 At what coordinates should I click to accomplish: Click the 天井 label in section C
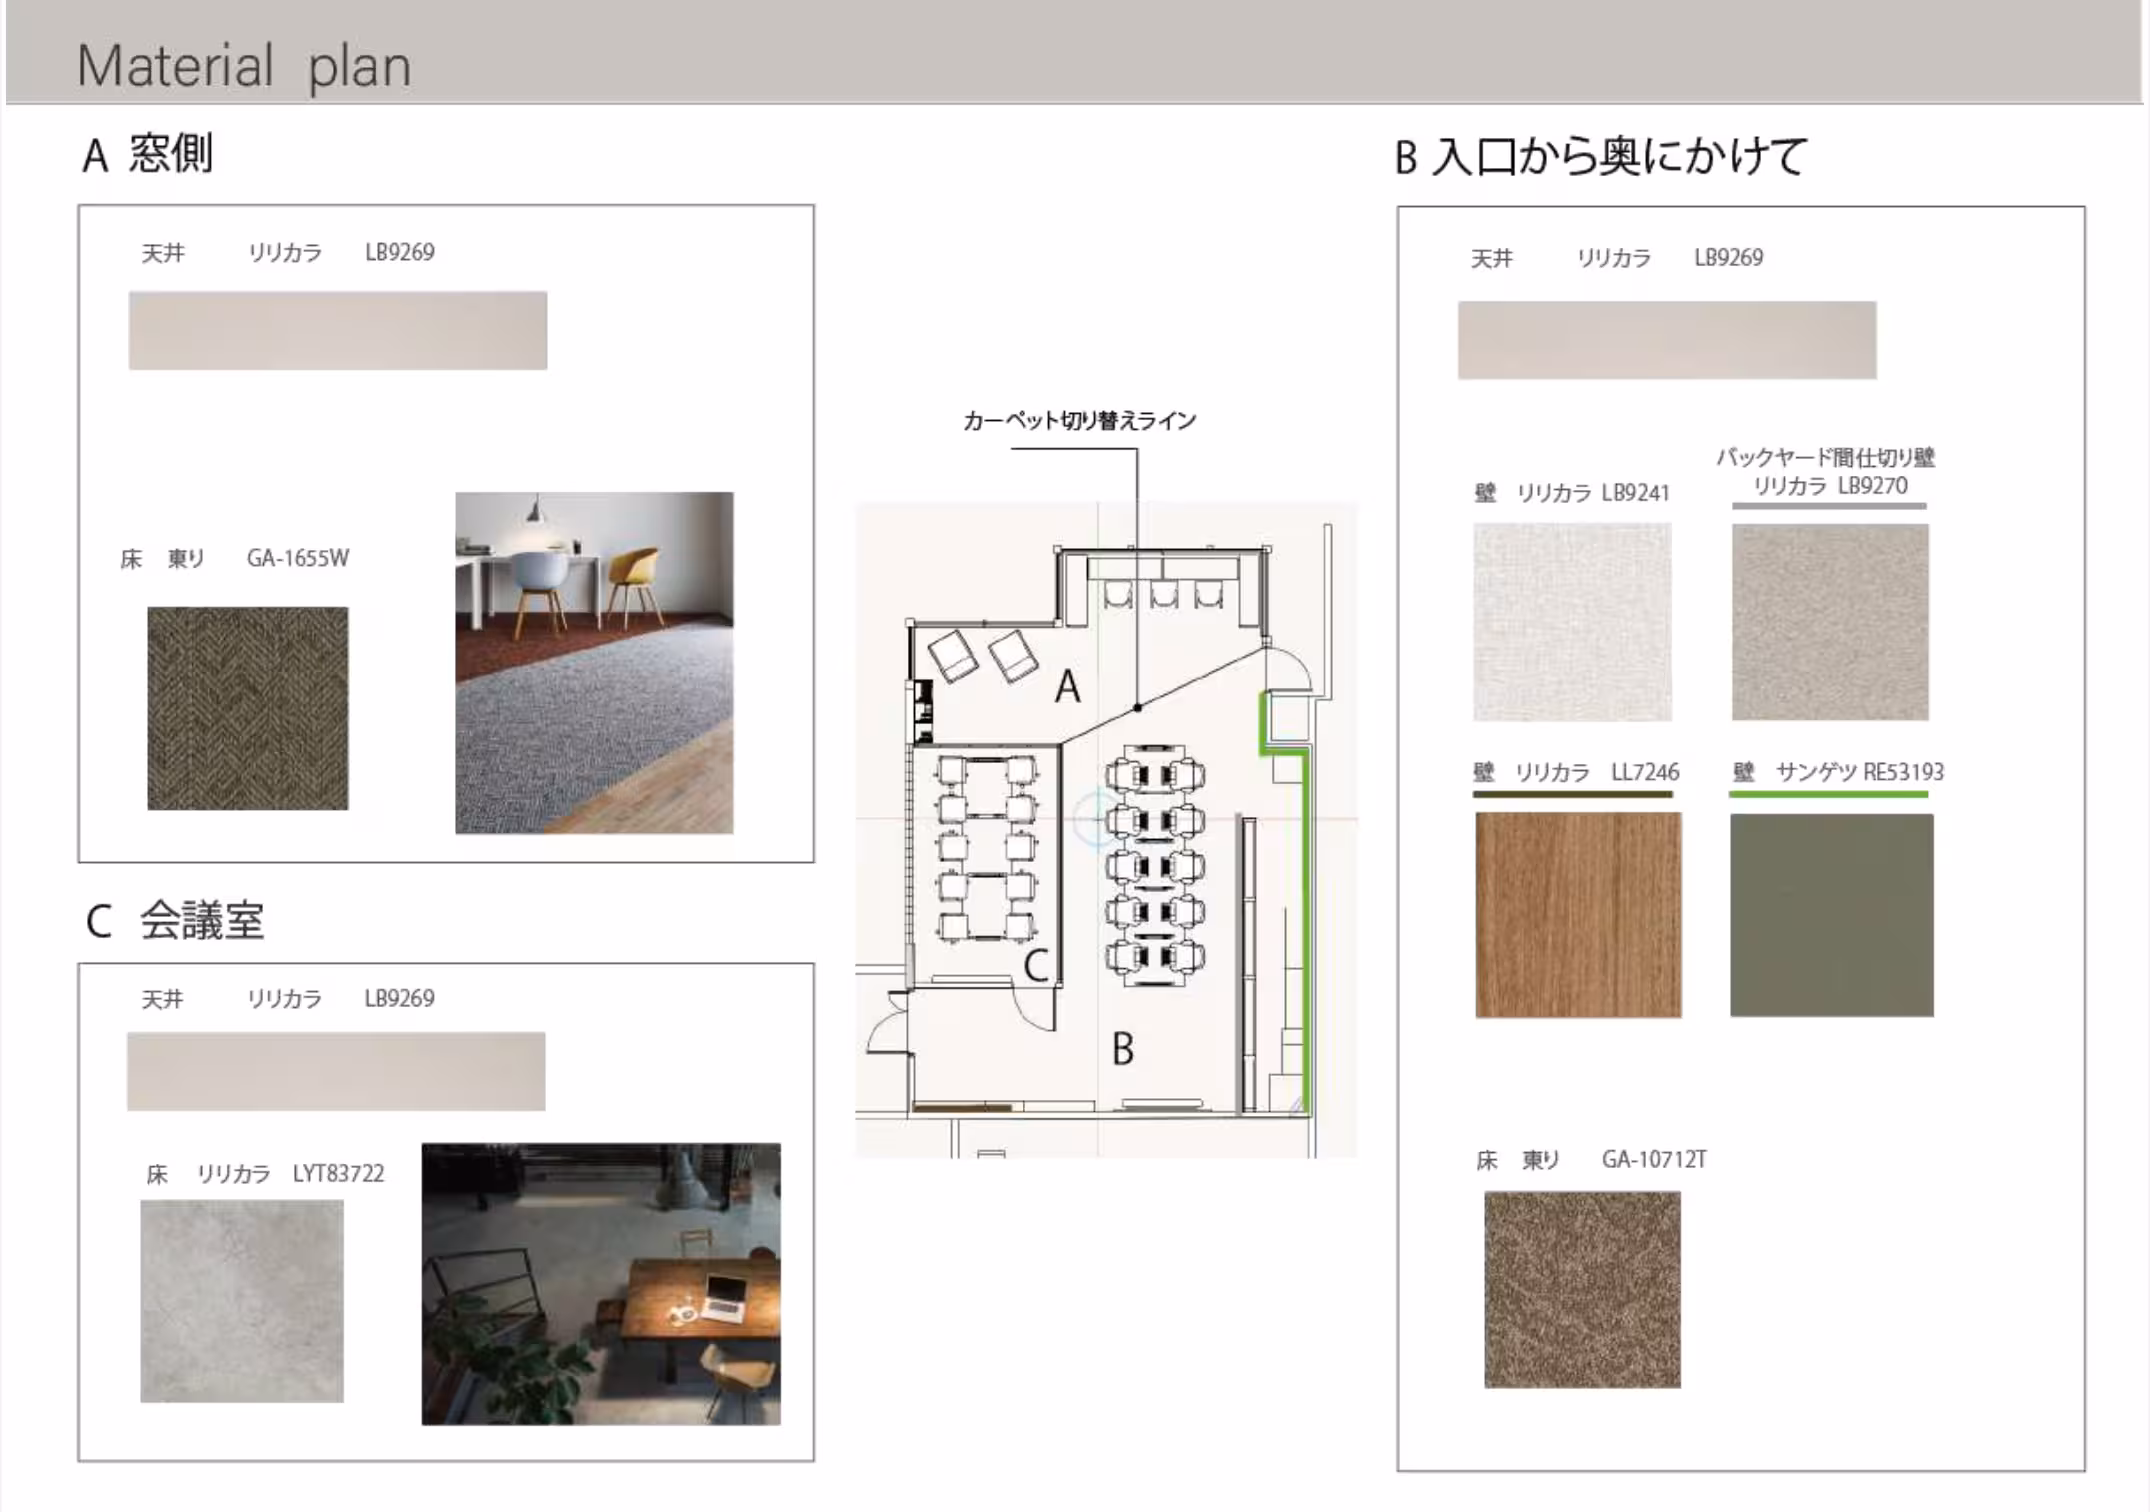click(x=163, y=999)
